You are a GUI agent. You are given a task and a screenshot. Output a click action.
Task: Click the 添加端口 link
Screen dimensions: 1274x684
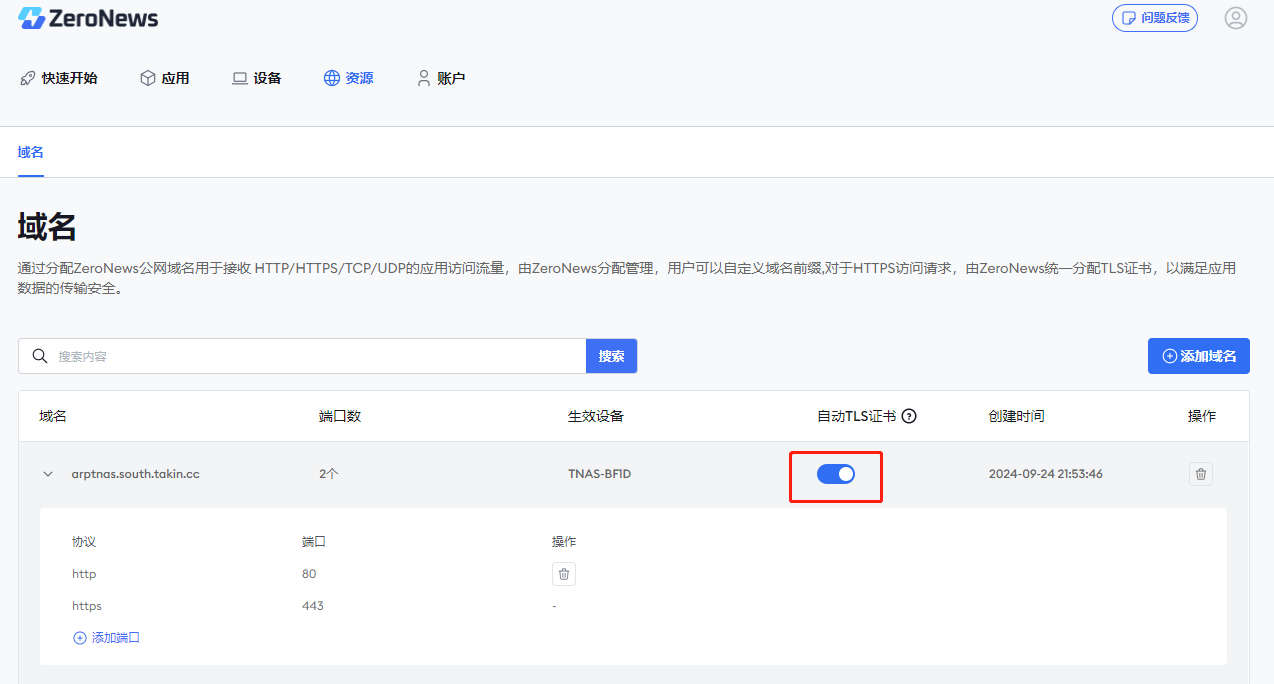107,637
